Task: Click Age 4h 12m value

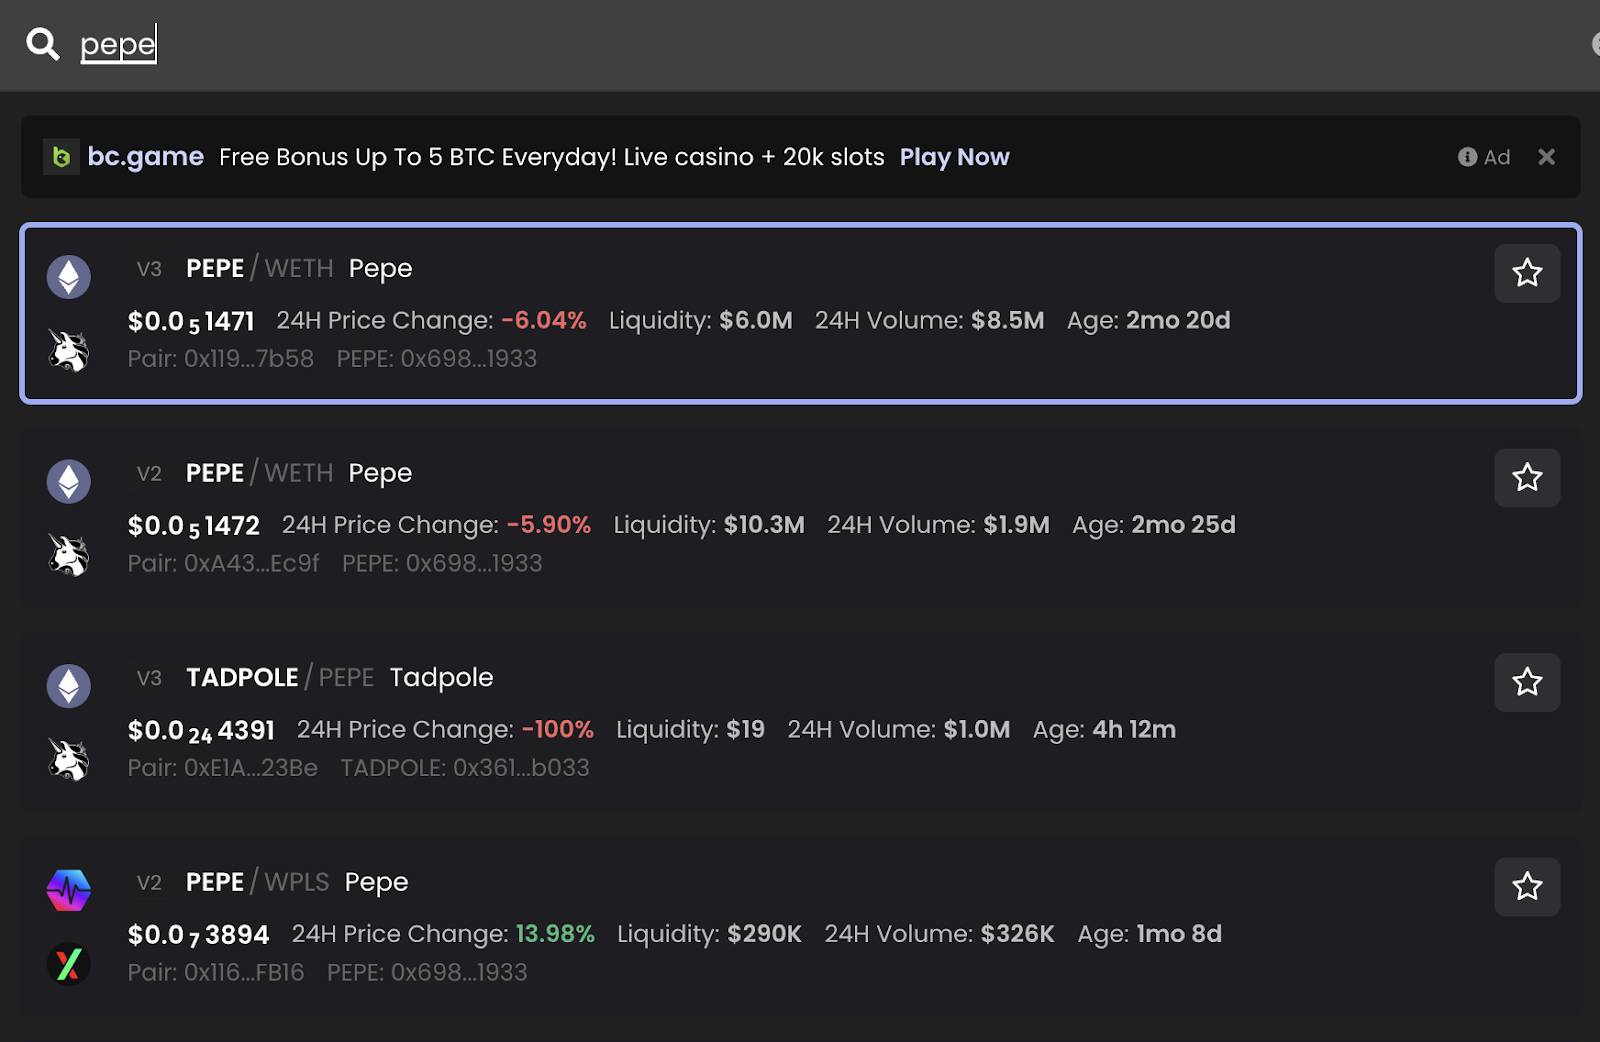Action: [1134, 730]
